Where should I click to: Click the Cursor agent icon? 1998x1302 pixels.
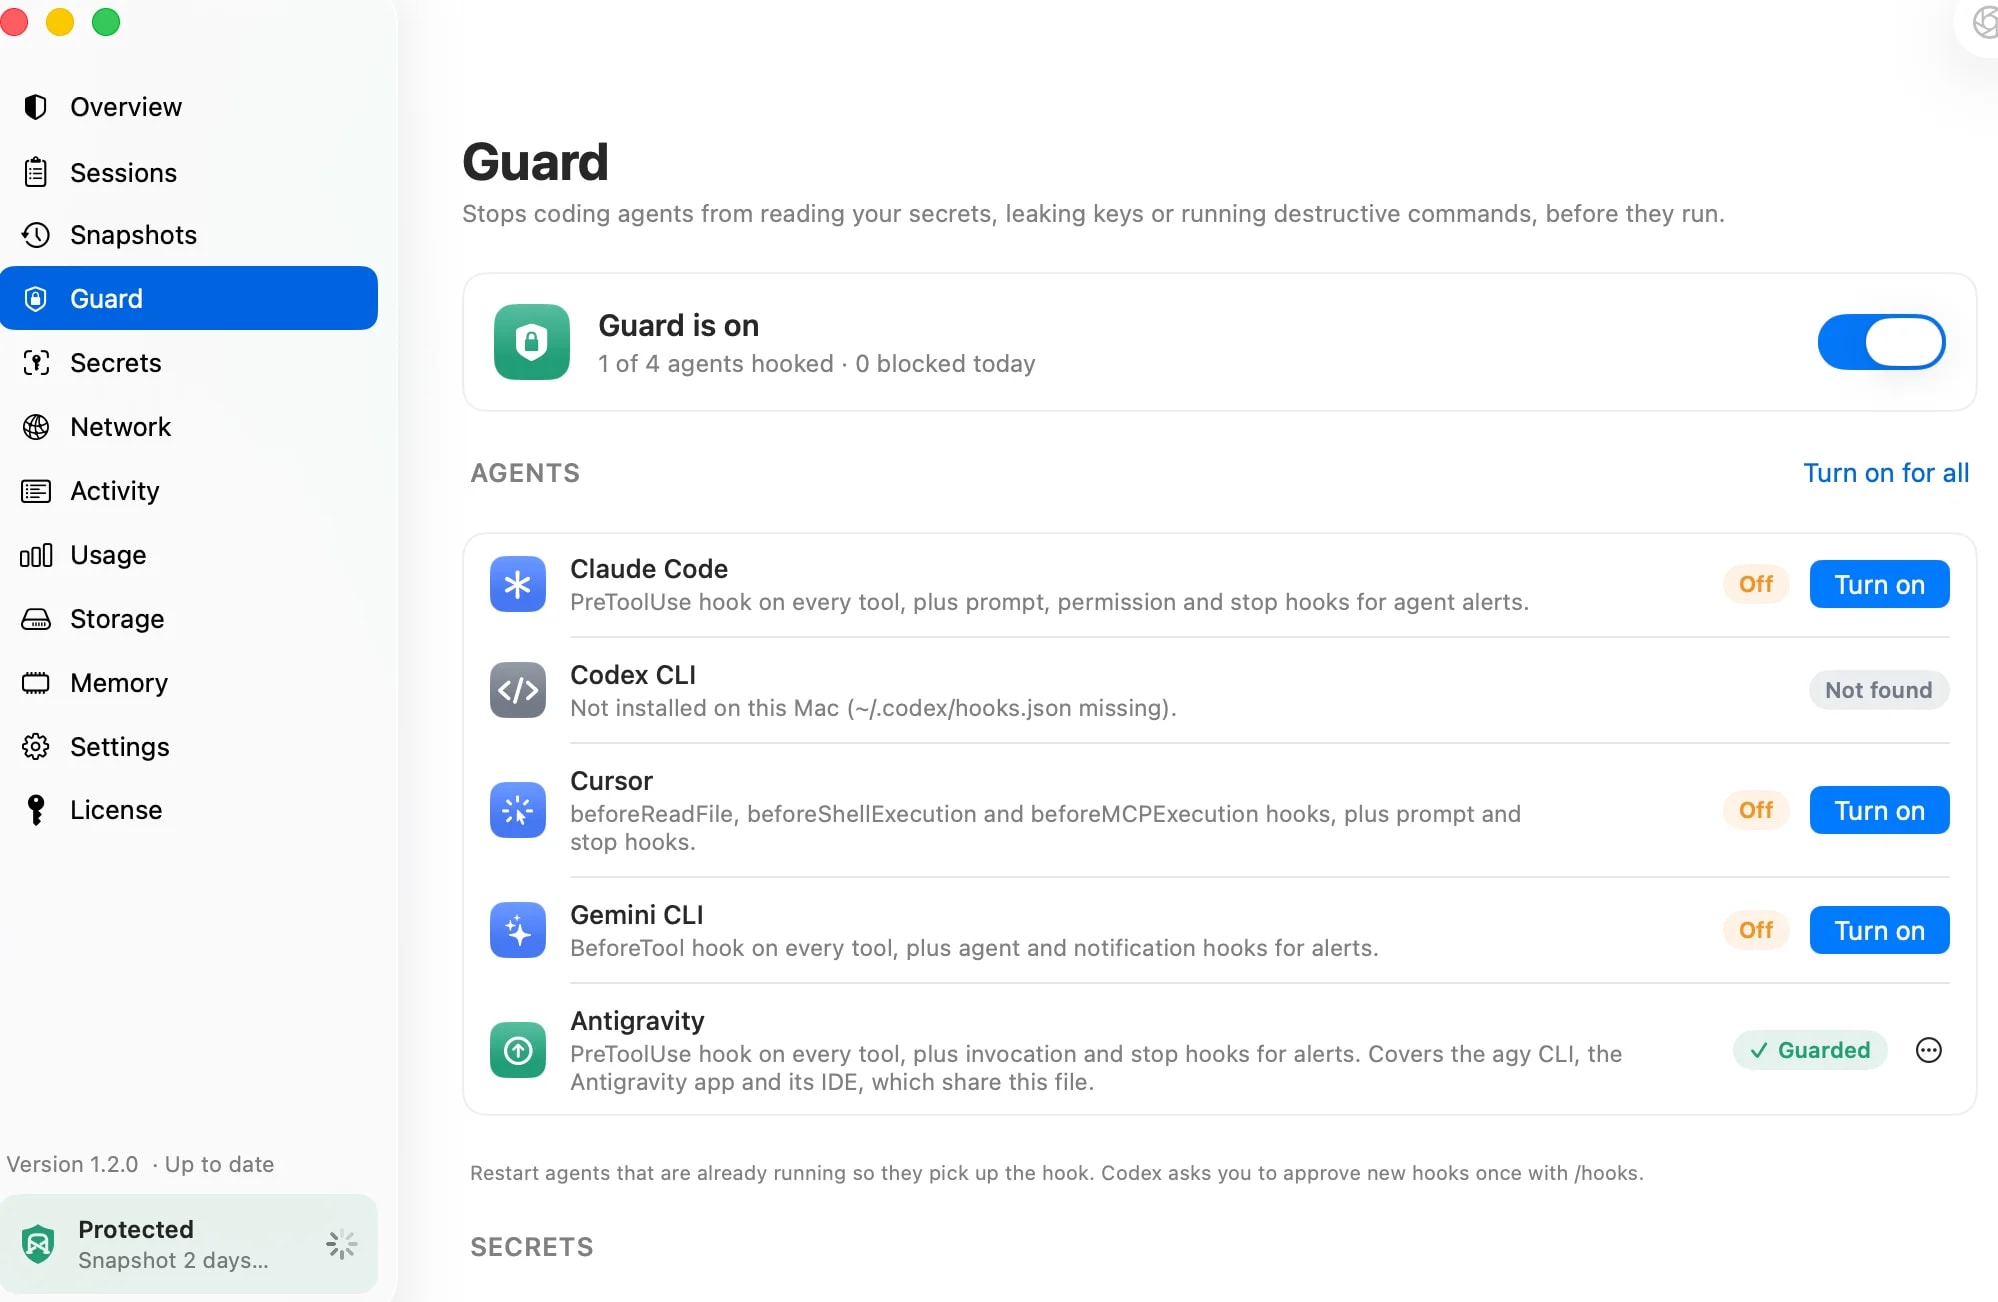pyautogui.click(x=518, y=810)
